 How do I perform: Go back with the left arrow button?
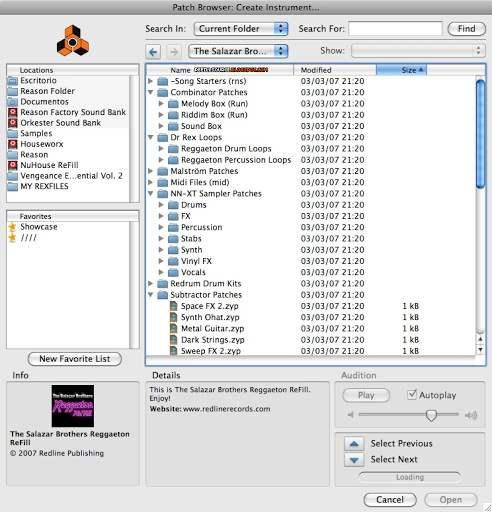(x=153, y=51)
